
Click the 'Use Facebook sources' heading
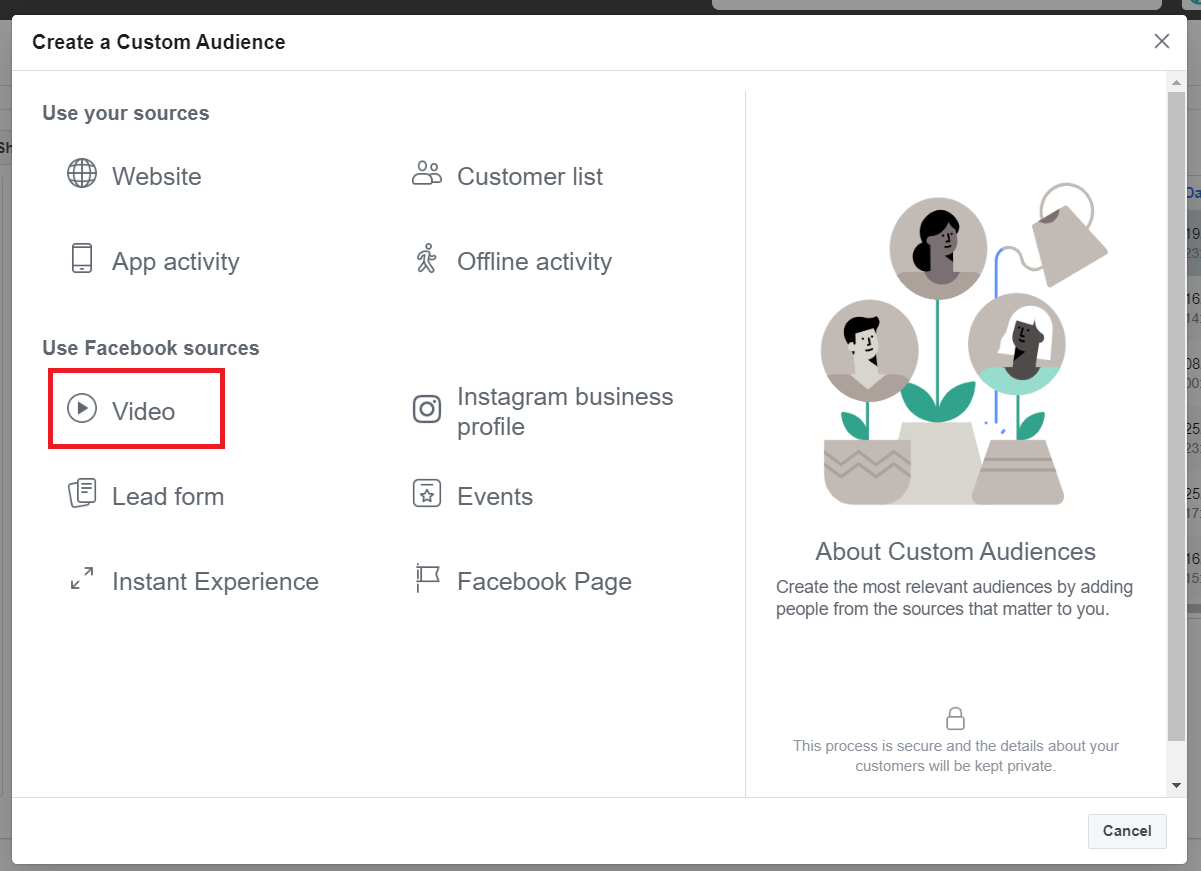(x=151, y=349)
